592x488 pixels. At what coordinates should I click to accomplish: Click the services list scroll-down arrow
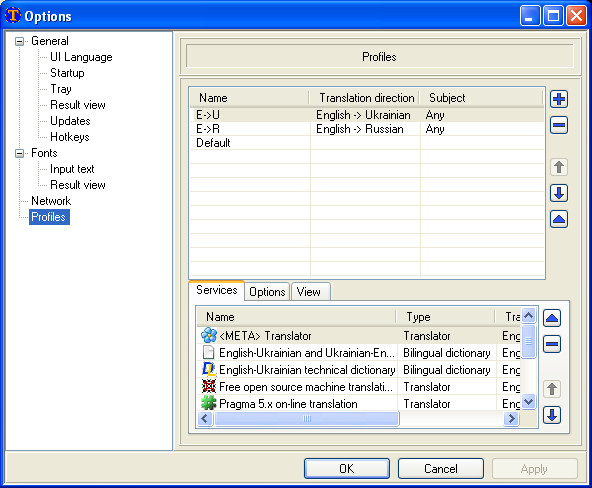click(529, 401)
